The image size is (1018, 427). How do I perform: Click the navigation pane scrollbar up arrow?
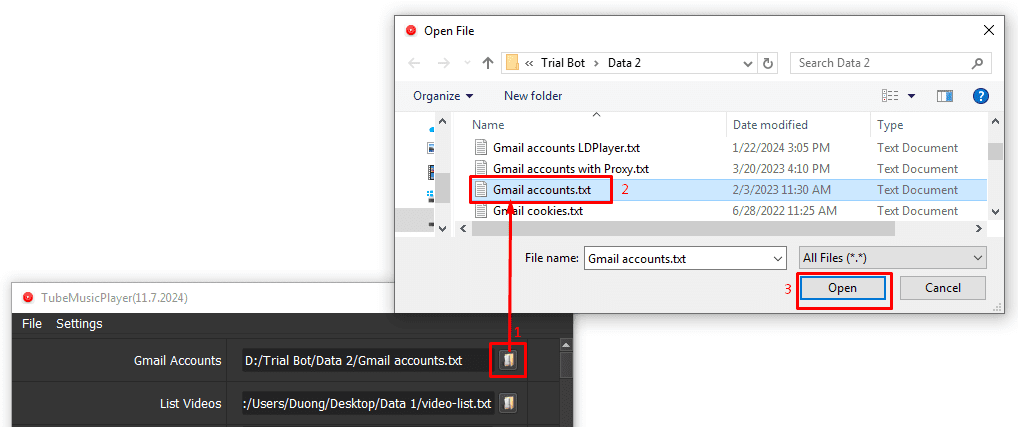point(442,122)
